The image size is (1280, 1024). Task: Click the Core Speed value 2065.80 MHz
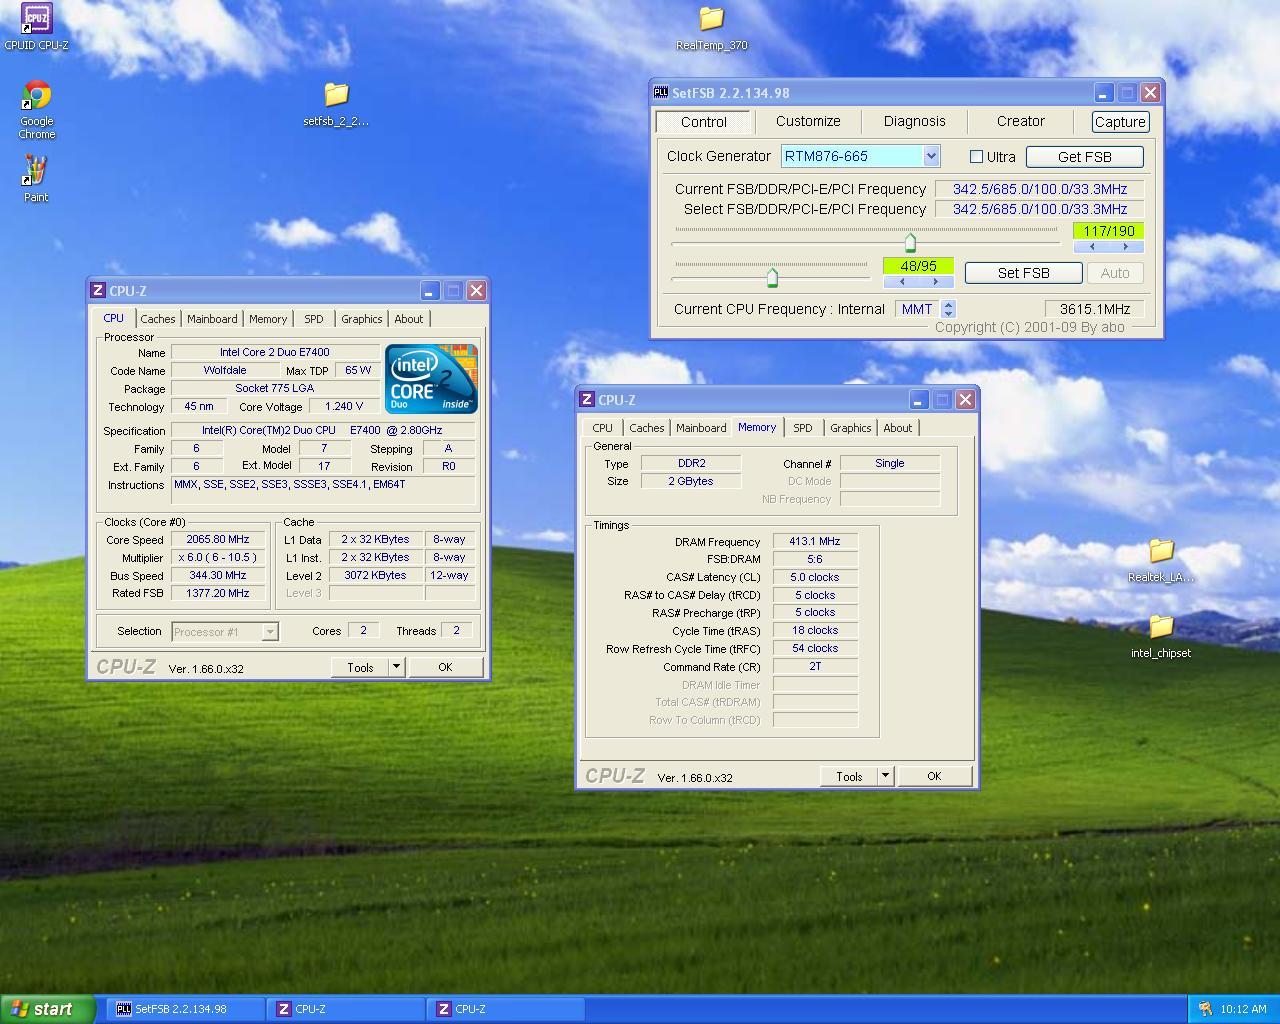pos(218,539)
